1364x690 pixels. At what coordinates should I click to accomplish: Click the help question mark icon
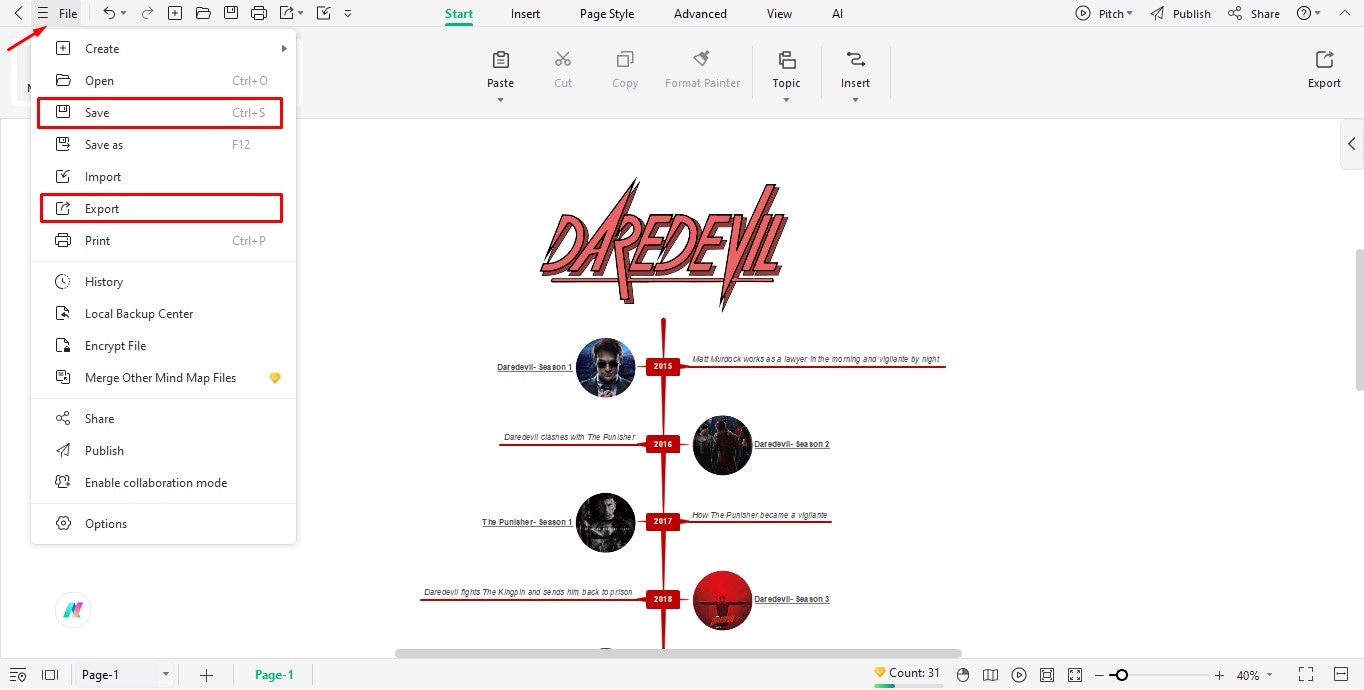click(x=1303, y=13)
